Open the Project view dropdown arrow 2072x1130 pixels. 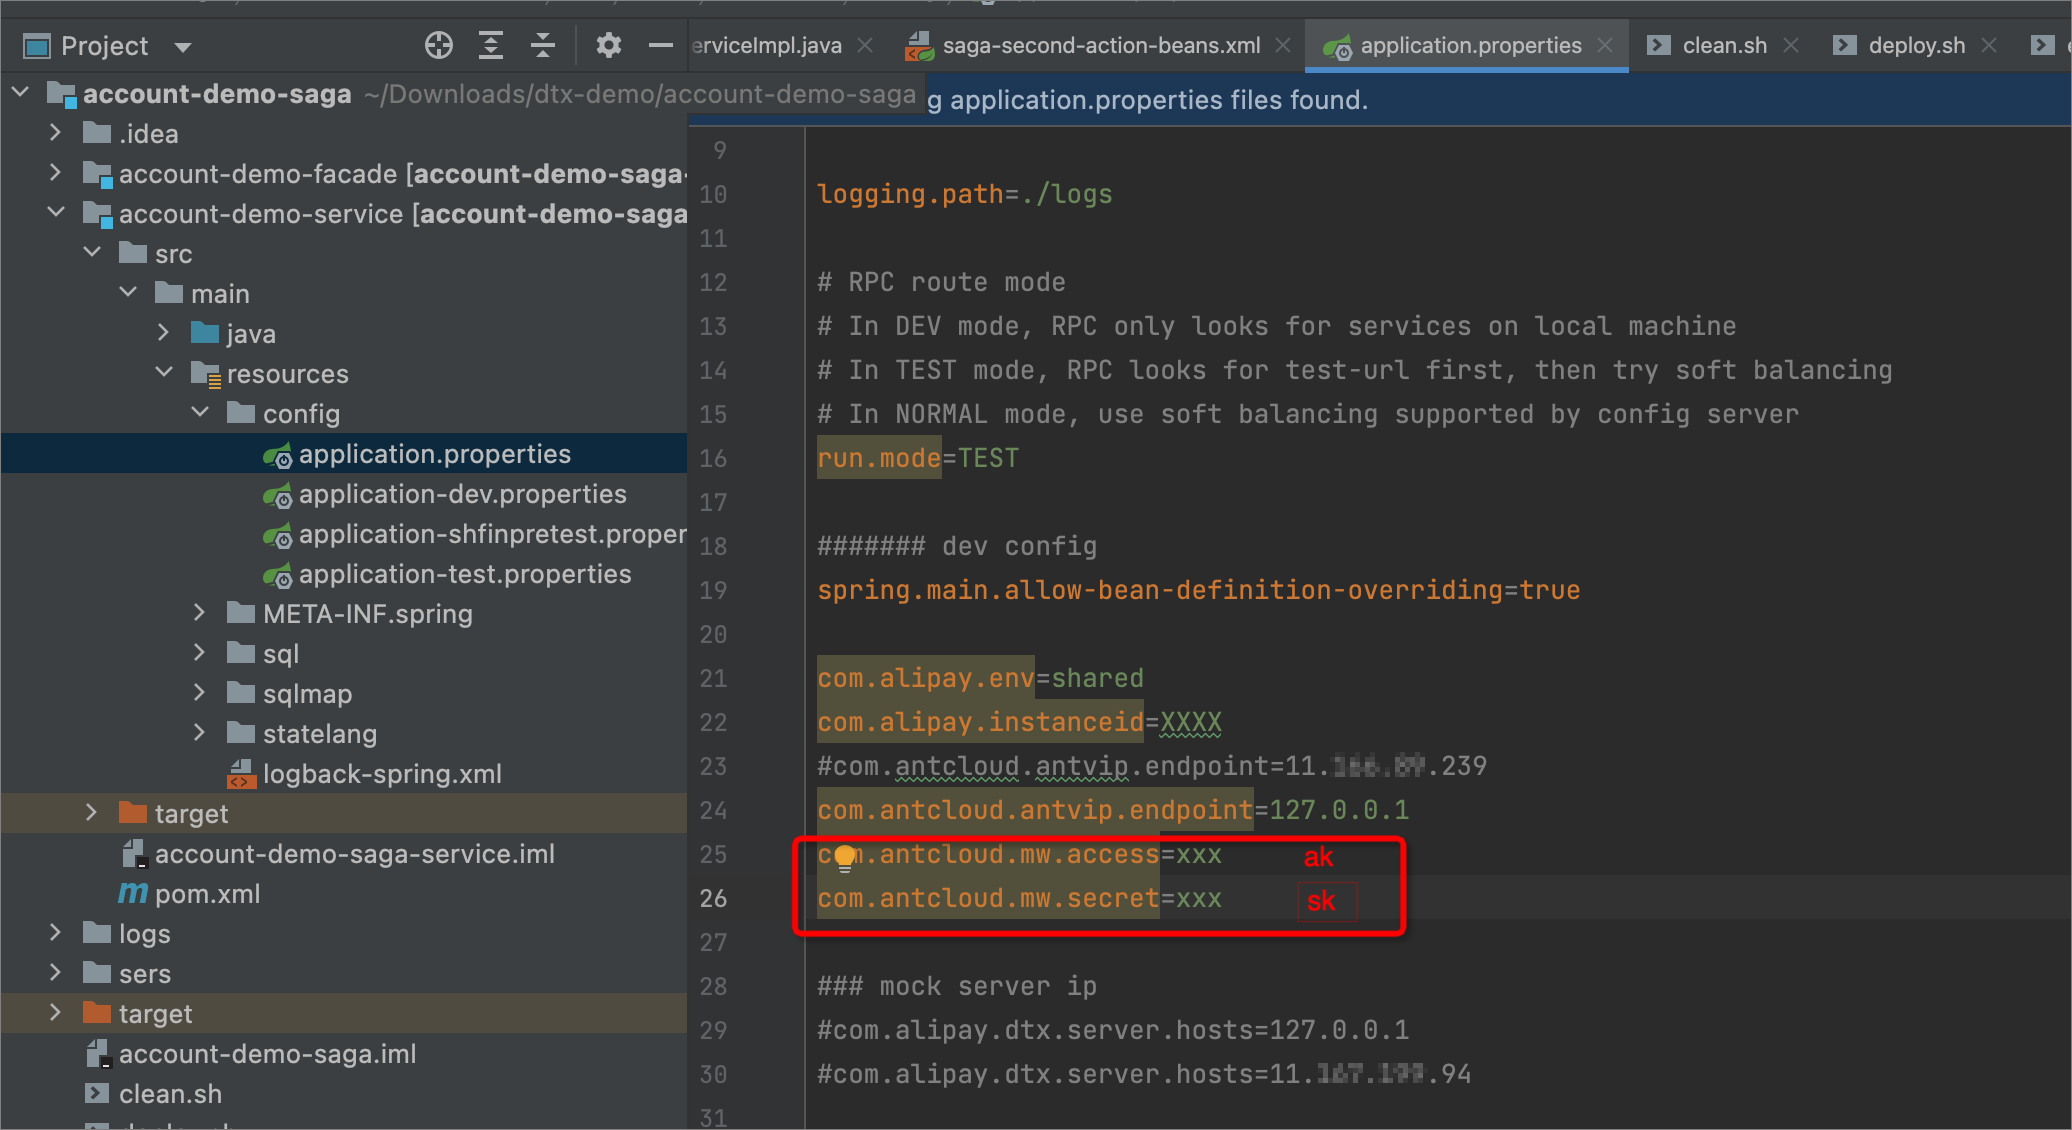coord(182,46)
